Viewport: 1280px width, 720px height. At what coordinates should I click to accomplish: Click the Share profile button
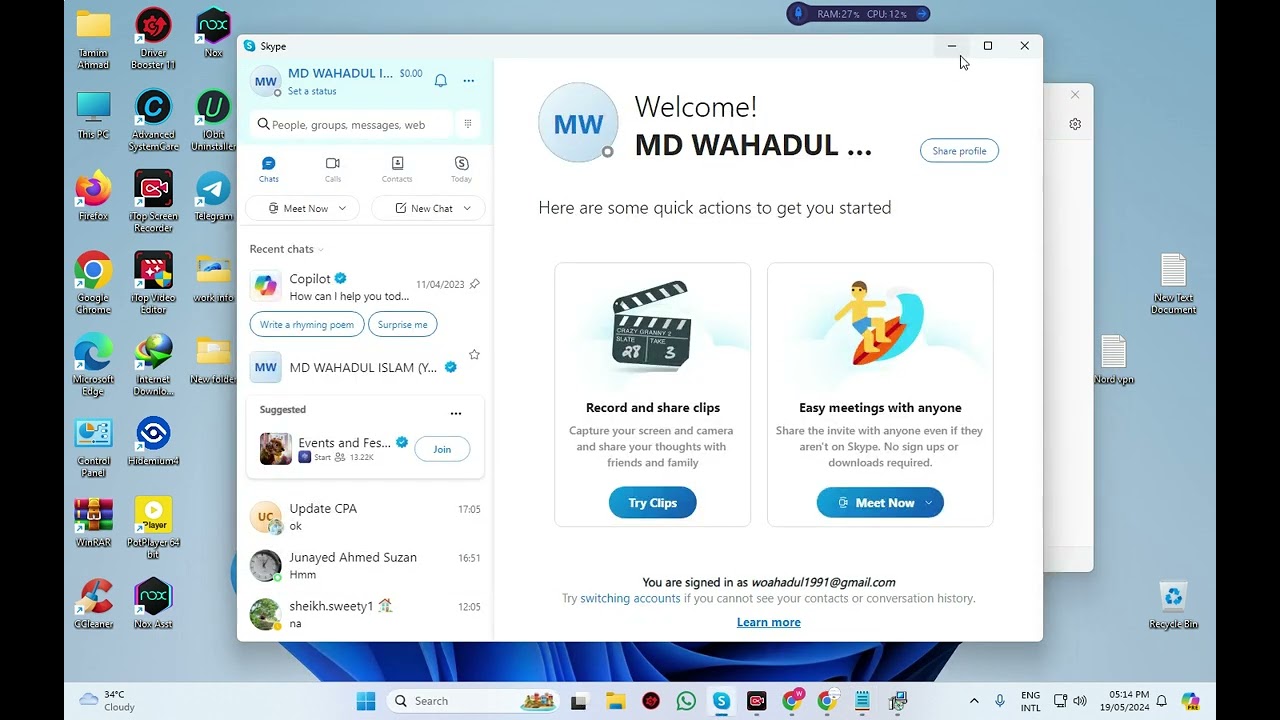959,151
